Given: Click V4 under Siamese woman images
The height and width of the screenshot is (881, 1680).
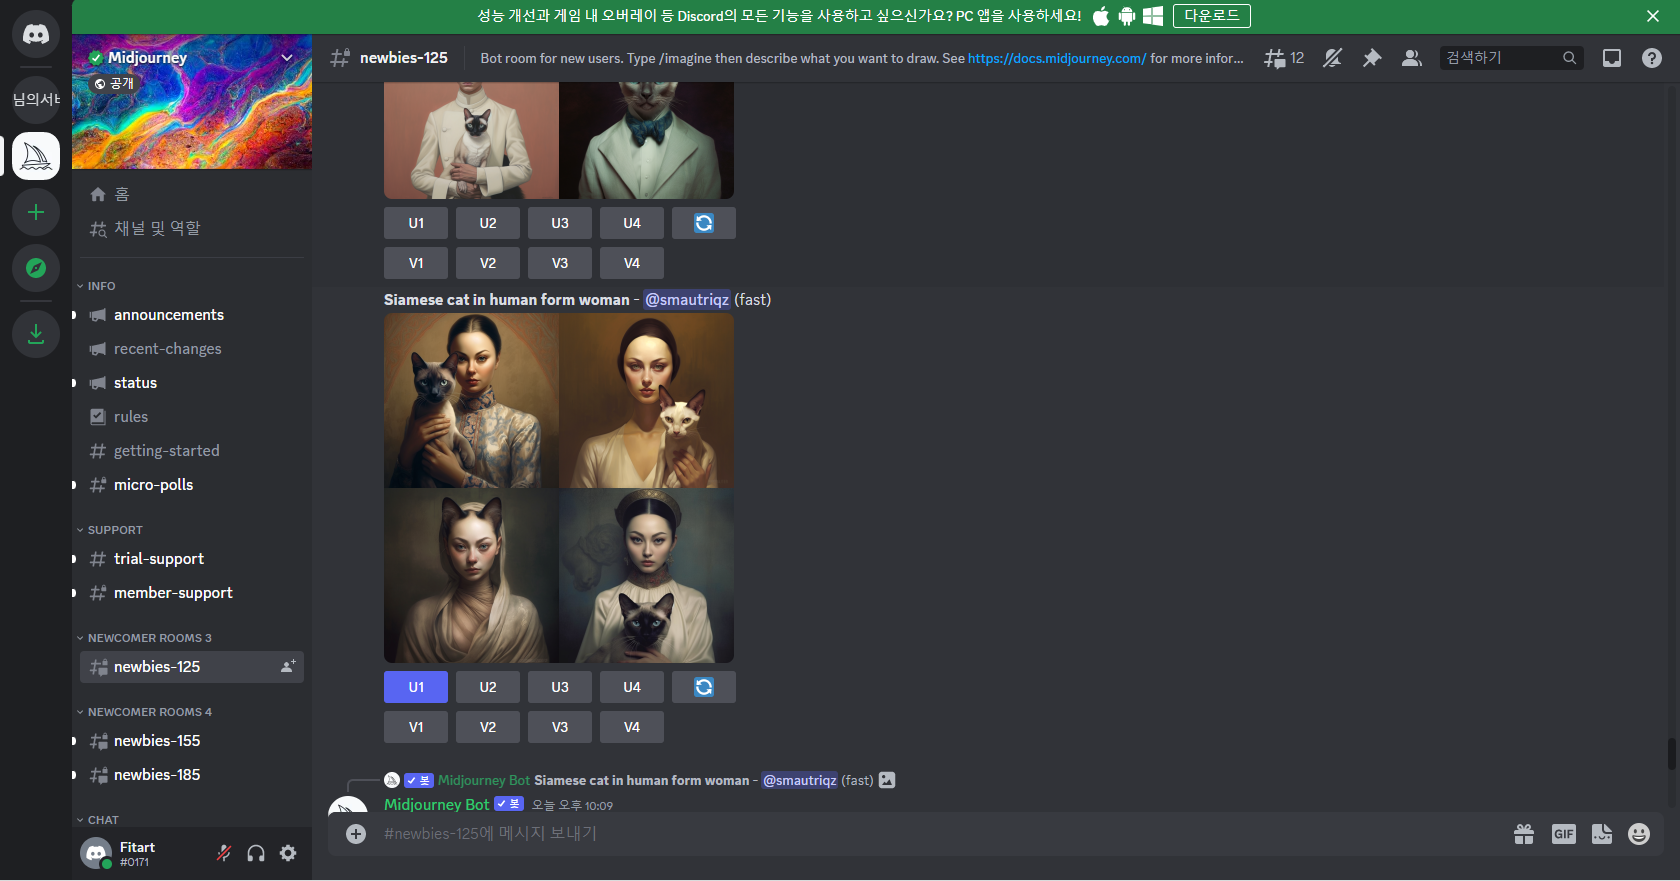Looking at the screenshot, I should pyautogui.click(x=632, y=727).
